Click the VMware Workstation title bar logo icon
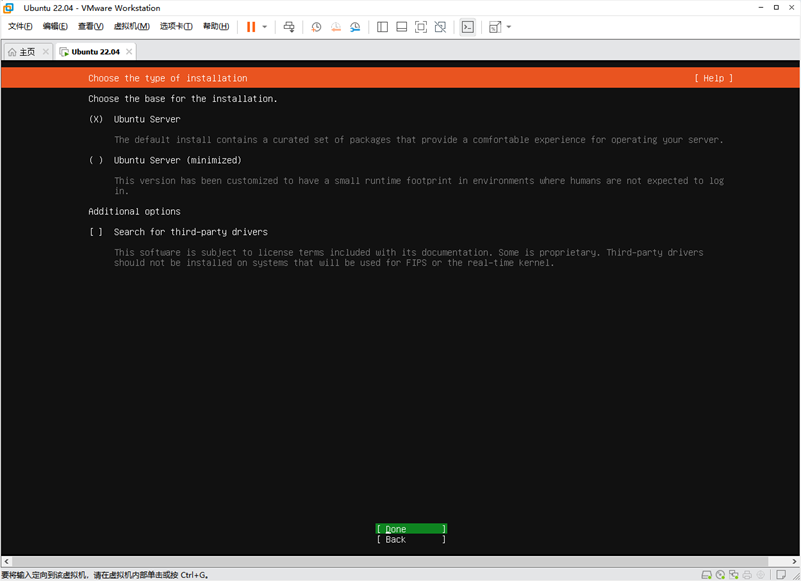 8,8
